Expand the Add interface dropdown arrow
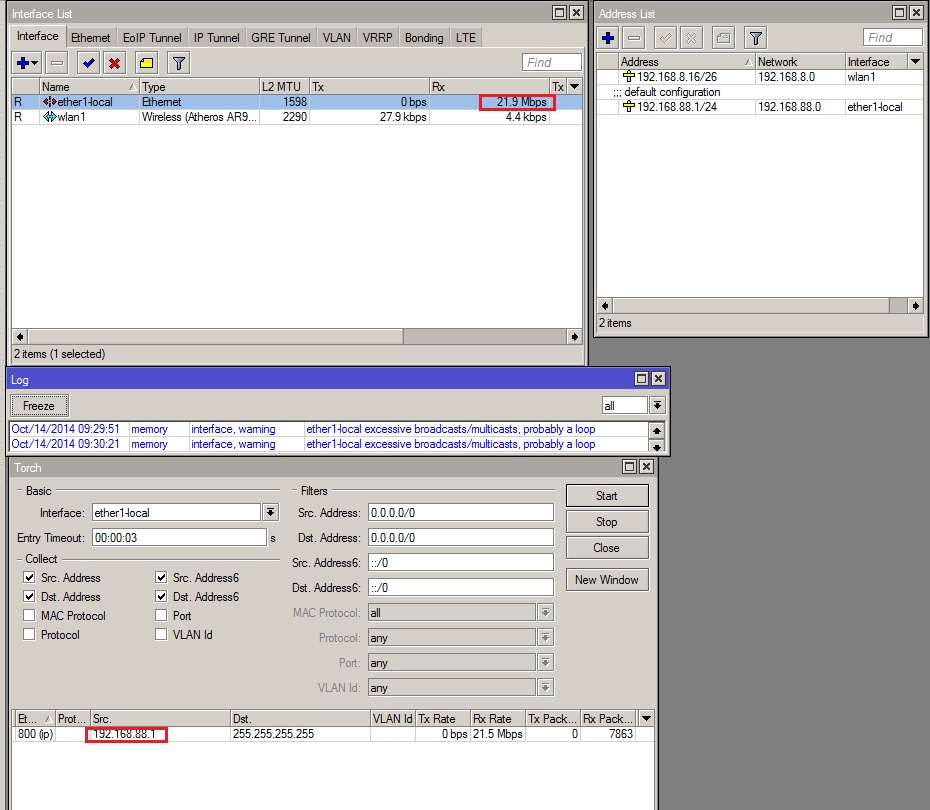The width and height of the screenshot is (930, 810). (34, 63)
